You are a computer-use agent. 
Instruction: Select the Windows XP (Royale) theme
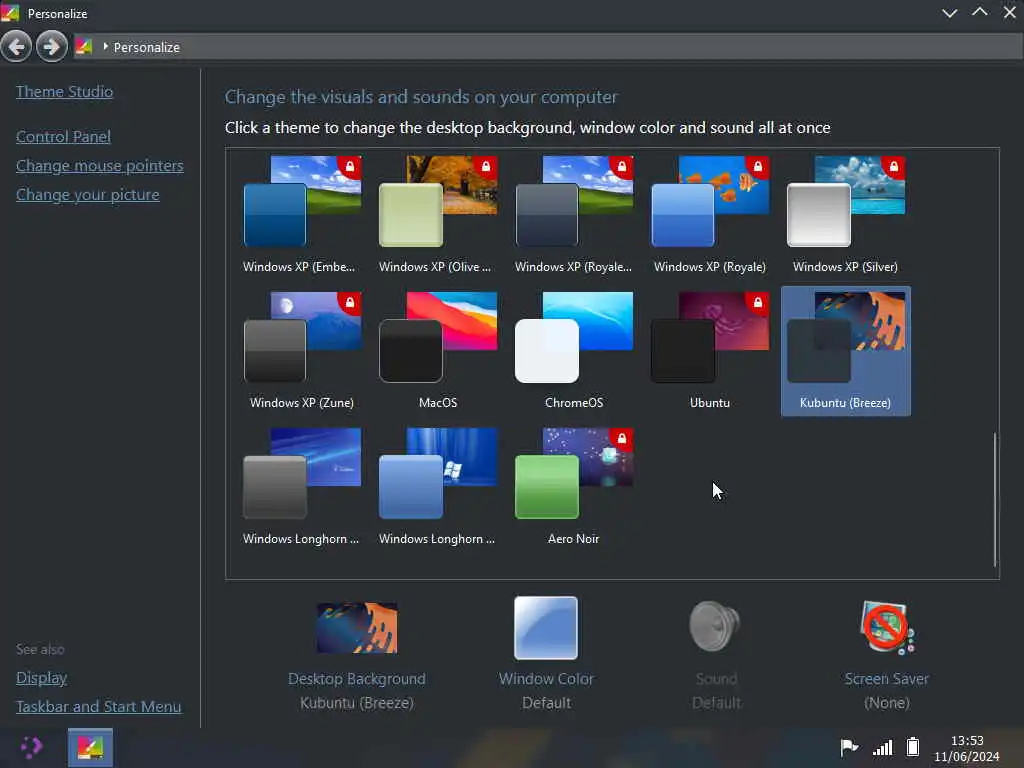point(710,215)
